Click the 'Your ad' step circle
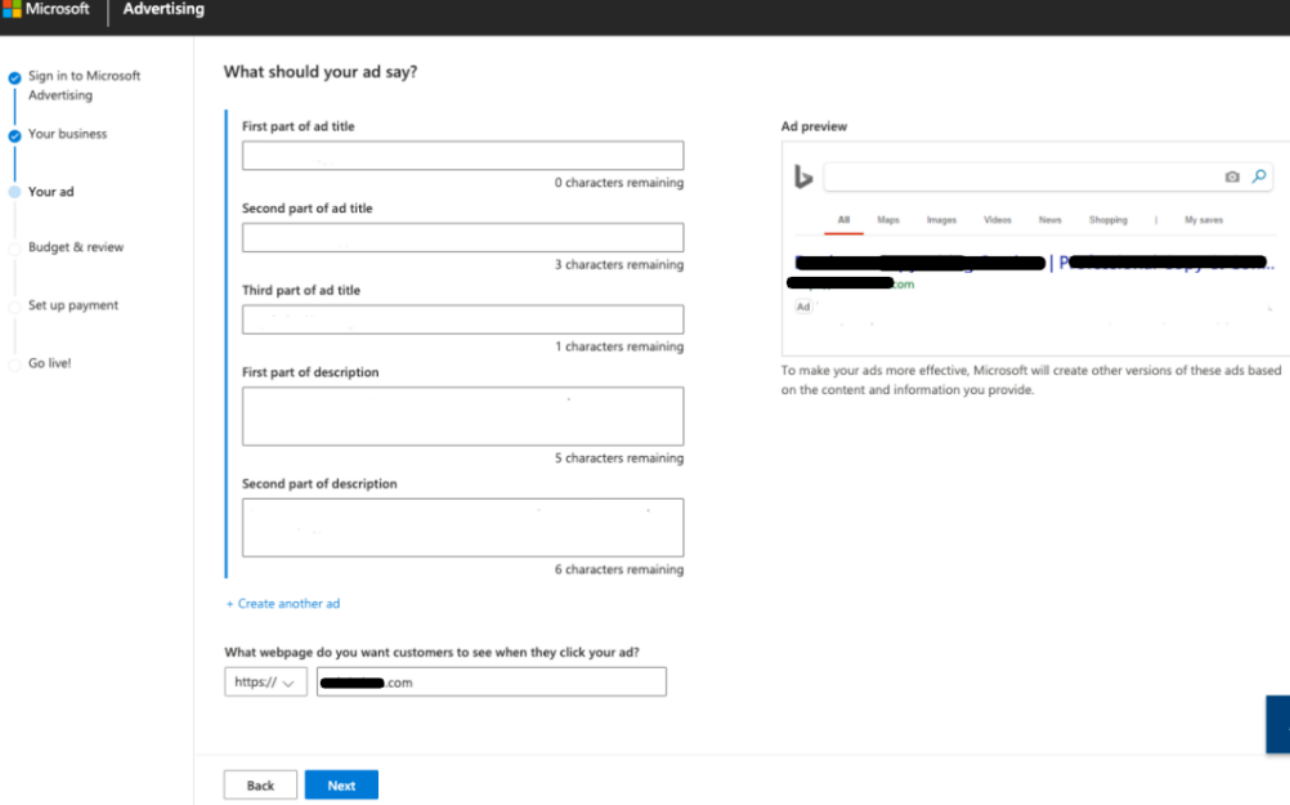 (x=14, y=192)
